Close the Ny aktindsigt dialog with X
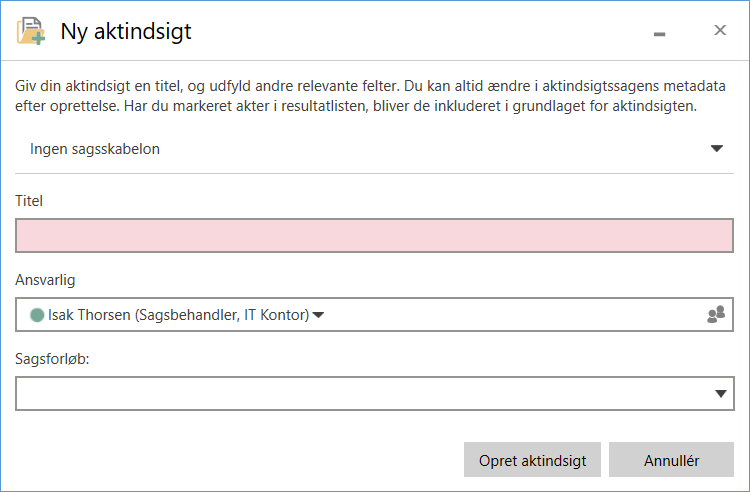750x492 pixels. [719, 31]
